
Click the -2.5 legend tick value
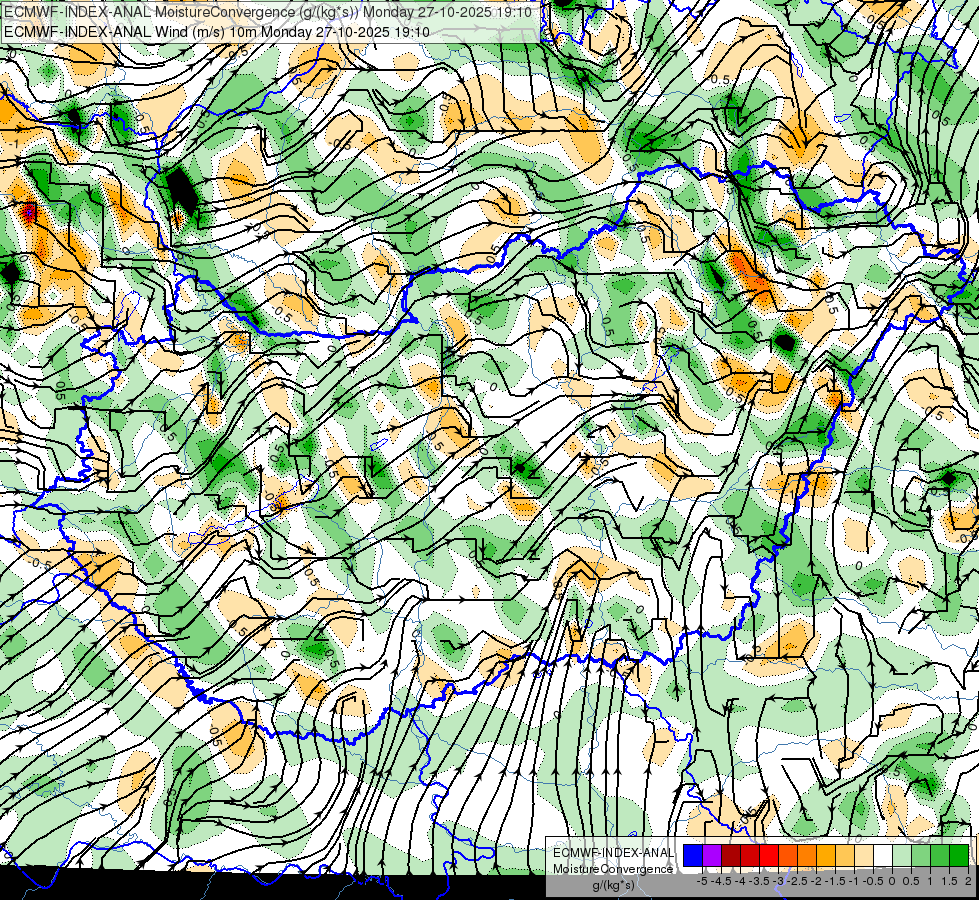797,881
